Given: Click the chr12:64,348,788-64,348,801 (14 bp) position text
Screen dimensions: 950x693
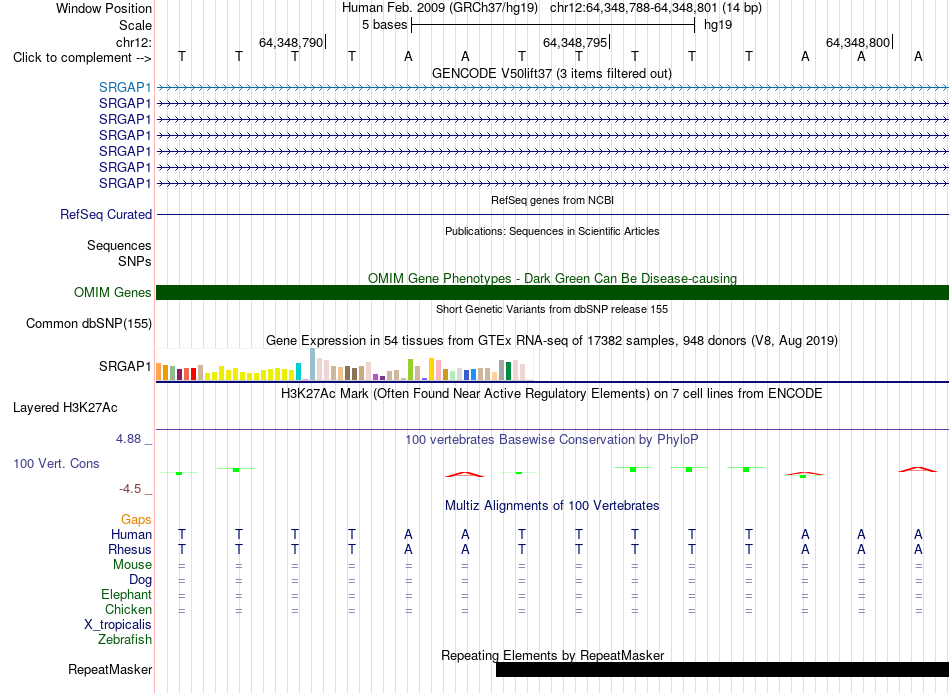Looking at the screenshot, I should pyautogui.click(x=656, y=8).
